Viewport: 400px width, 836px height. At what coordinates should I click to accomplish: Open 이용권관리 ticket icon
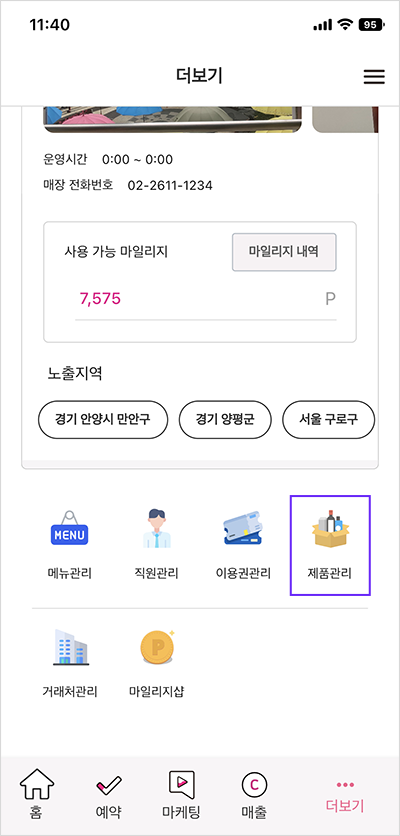(x=243, y=528)
